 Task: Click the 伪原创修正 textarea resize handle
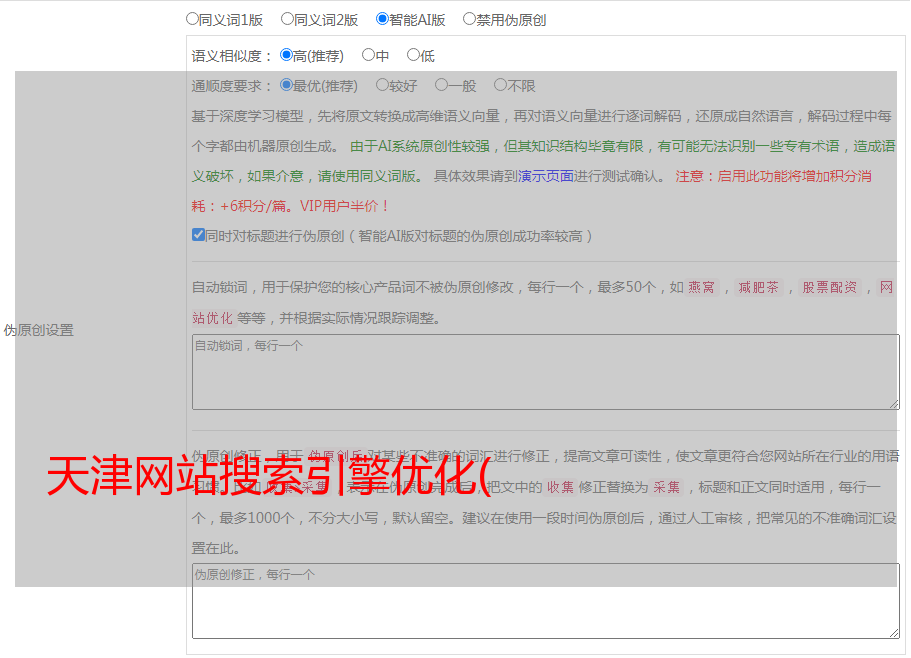(894, 632)
